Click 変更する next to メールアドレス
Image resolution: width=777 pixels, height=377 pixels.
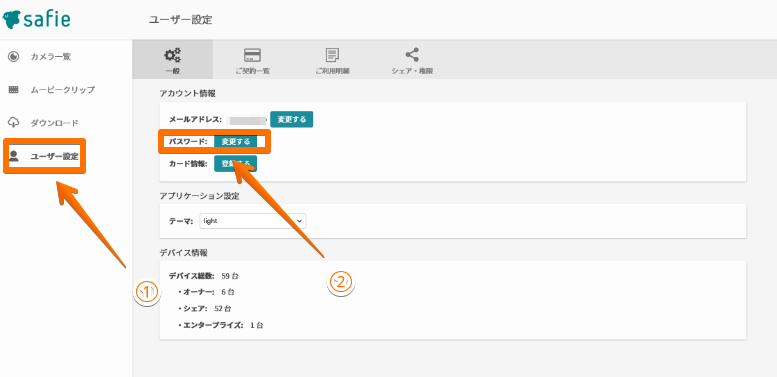[x=291, y=119]
